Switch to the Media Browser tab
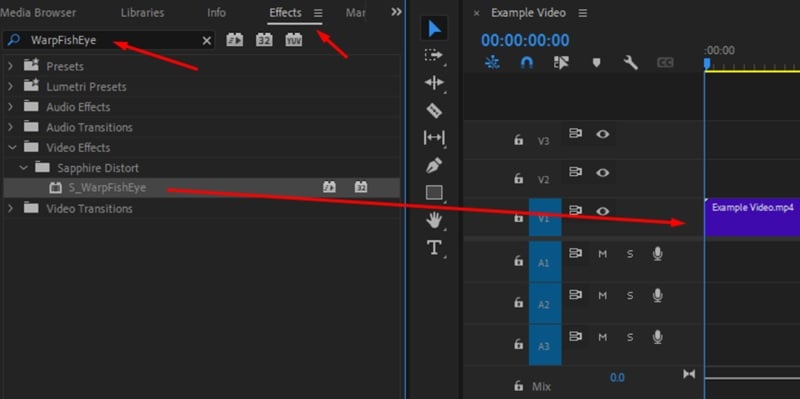 38,13
